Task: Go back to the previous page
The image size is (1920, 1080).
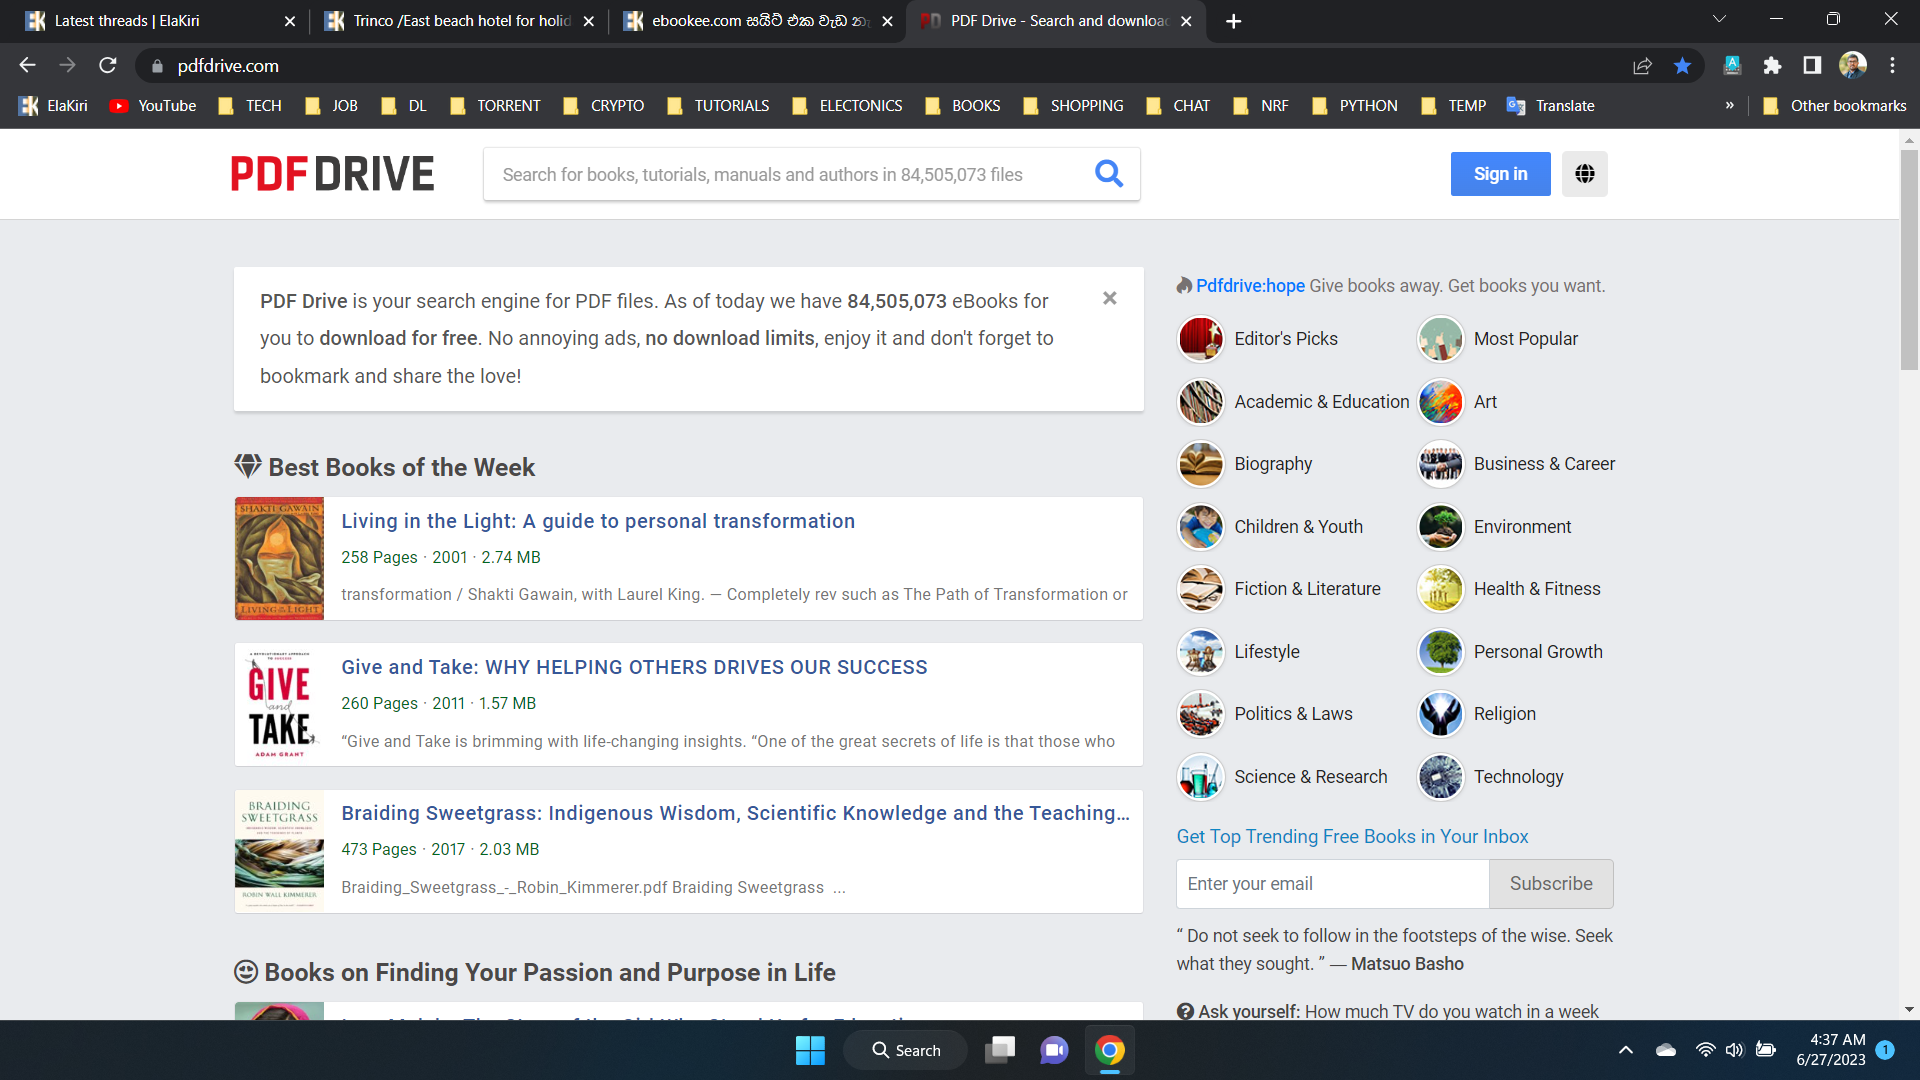Action: tap(28, 66)
